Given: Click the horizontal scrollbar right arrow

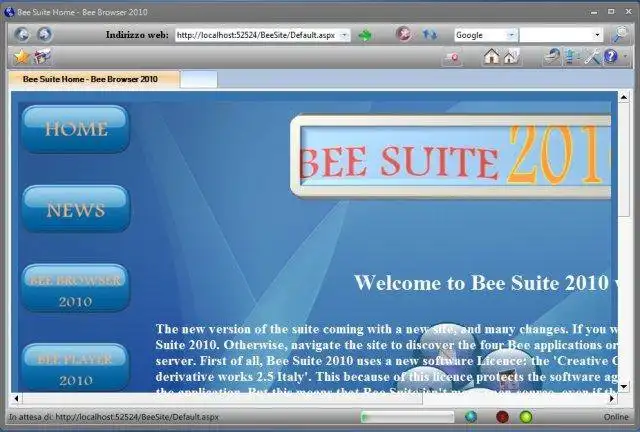Looking at the screenshot, I should (x=612, y=399).
